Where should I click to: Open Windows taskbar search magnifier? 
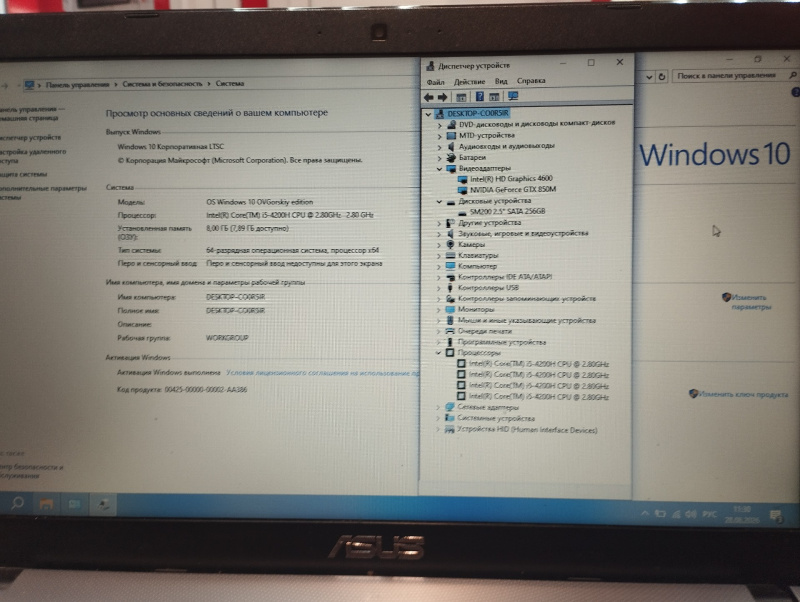point(17,504)
